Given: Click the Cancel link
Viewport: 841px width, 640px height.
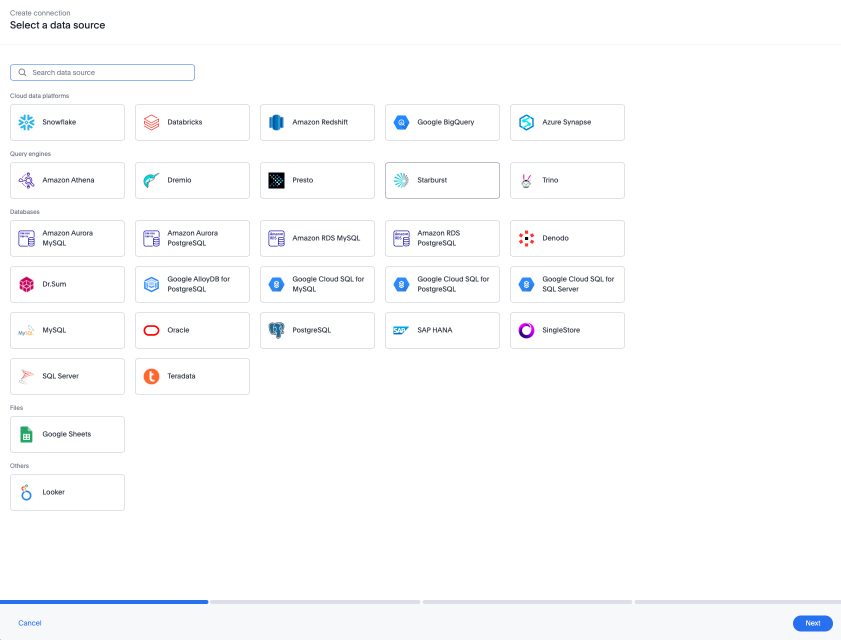Looking at the screenshot, I should [x=30, y=623].
